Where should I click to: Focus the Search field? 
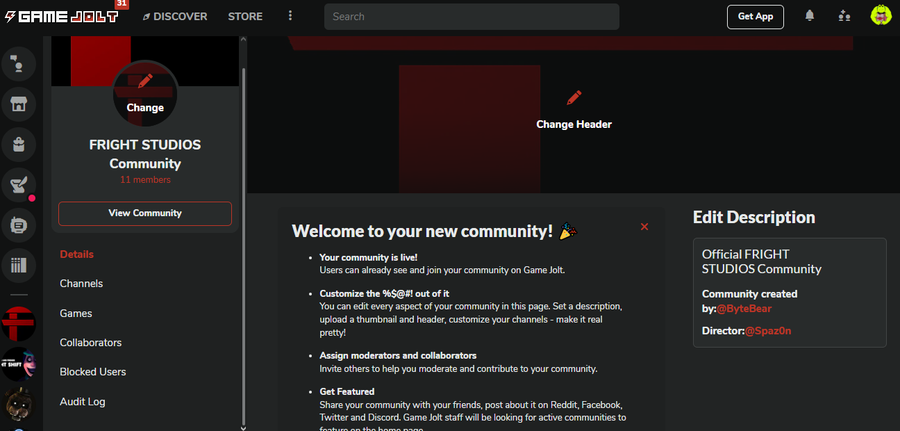[471, 17]
